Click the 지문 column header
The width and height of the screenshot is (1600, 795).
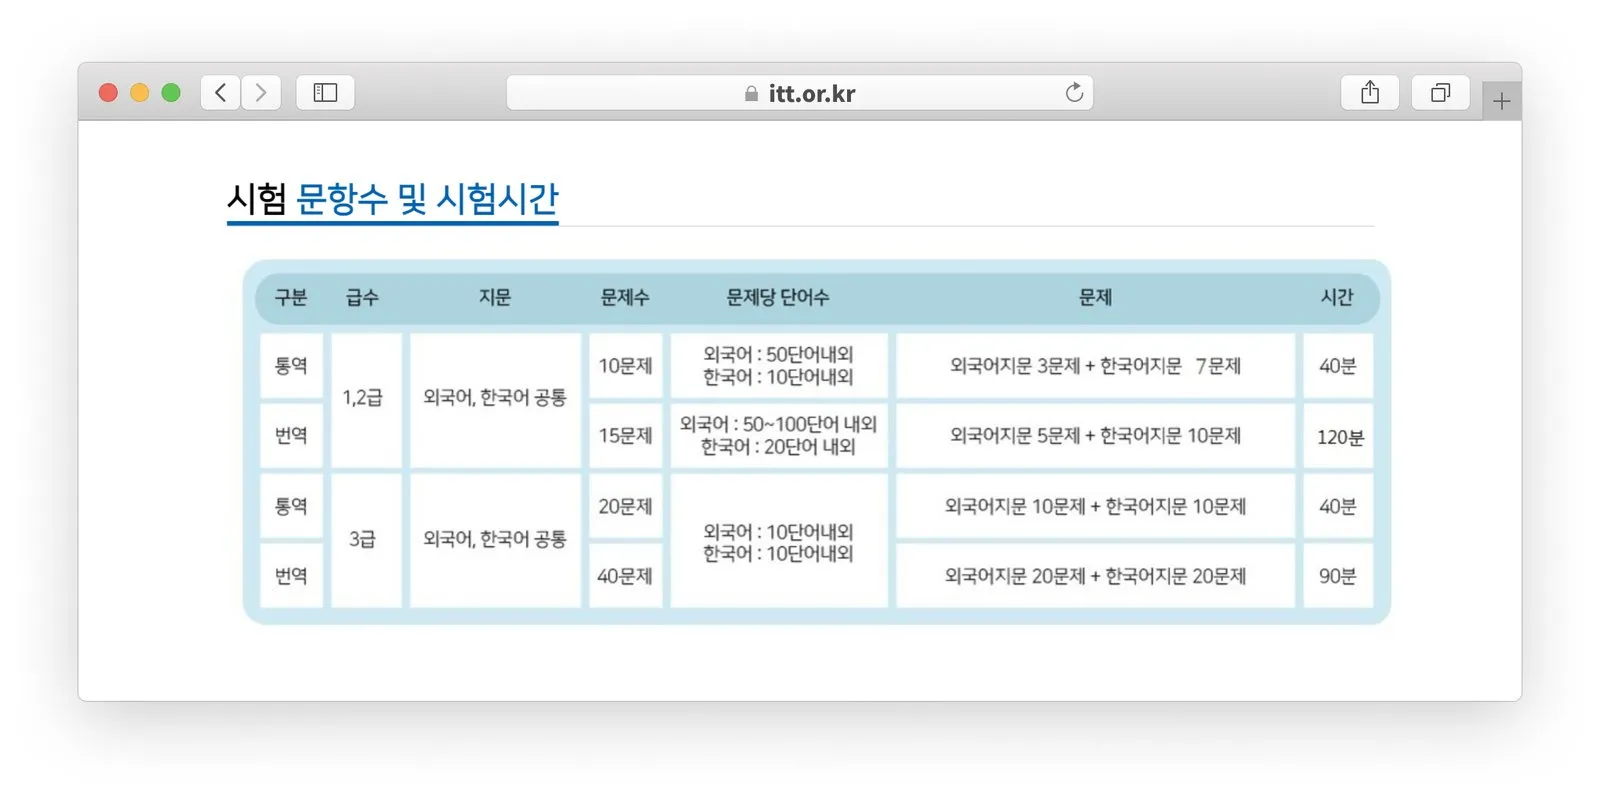point(495,297)
